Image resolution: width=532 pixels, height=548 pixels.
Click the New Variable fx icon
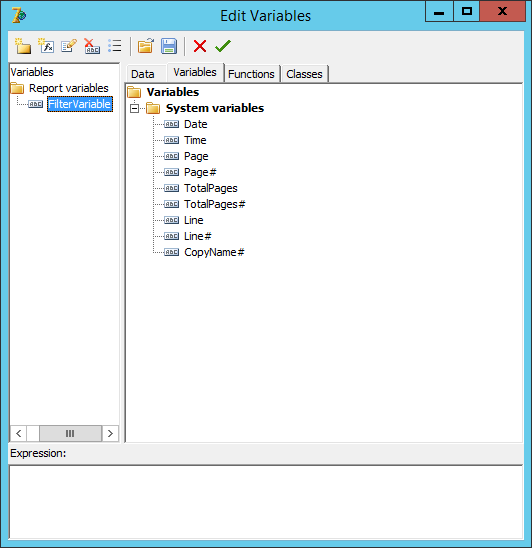coord(46,46)
